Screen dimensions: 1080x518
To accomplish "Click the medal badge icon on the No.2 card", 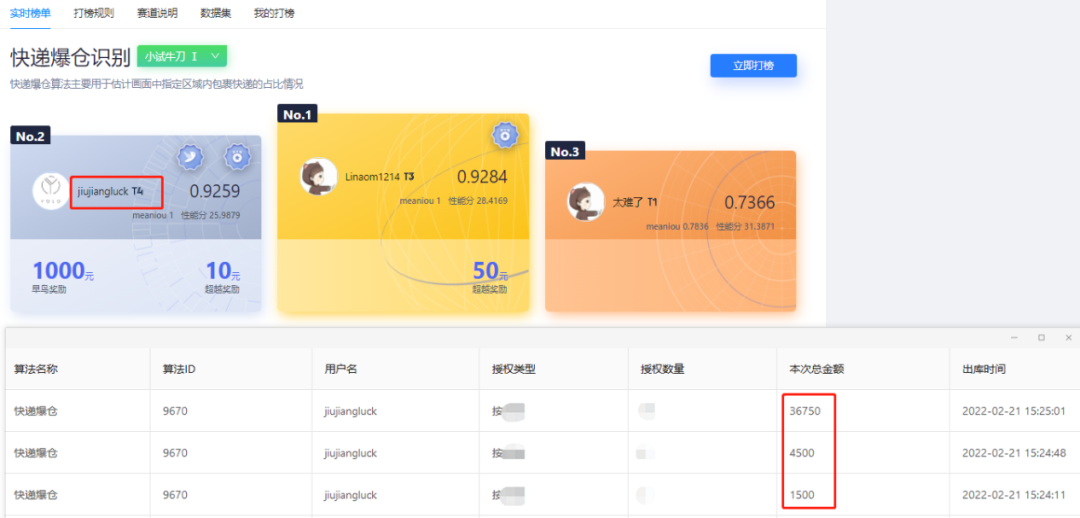I will click(238, 157).
